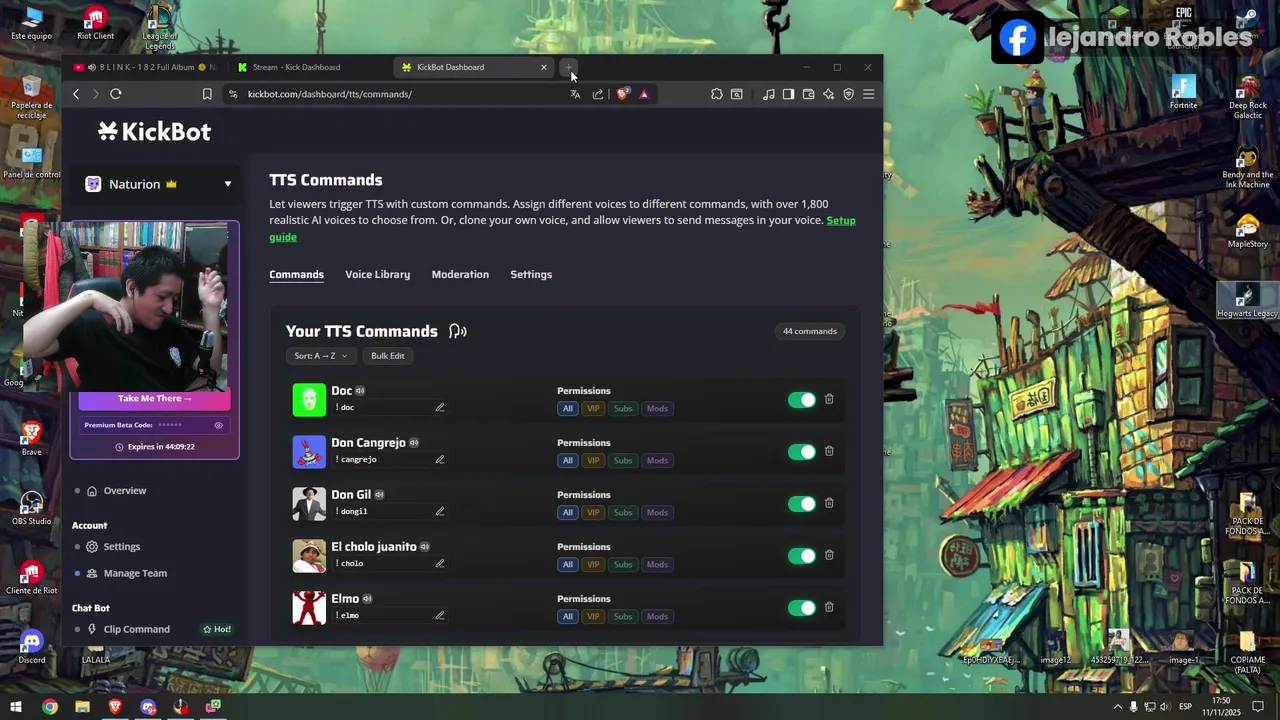Open Overview in the sidebar
1280x720 pixels.
[125, 490]
